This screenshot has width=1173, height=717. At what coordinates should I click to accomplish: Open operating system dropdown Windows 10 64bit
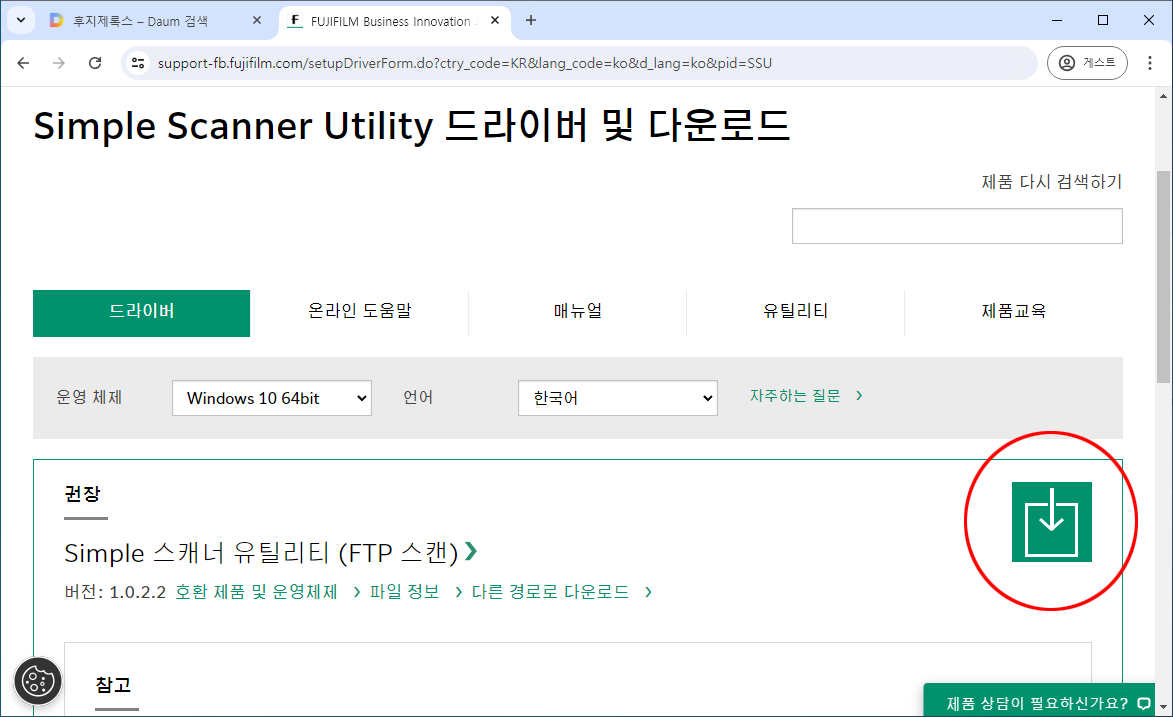click(272, 397)
